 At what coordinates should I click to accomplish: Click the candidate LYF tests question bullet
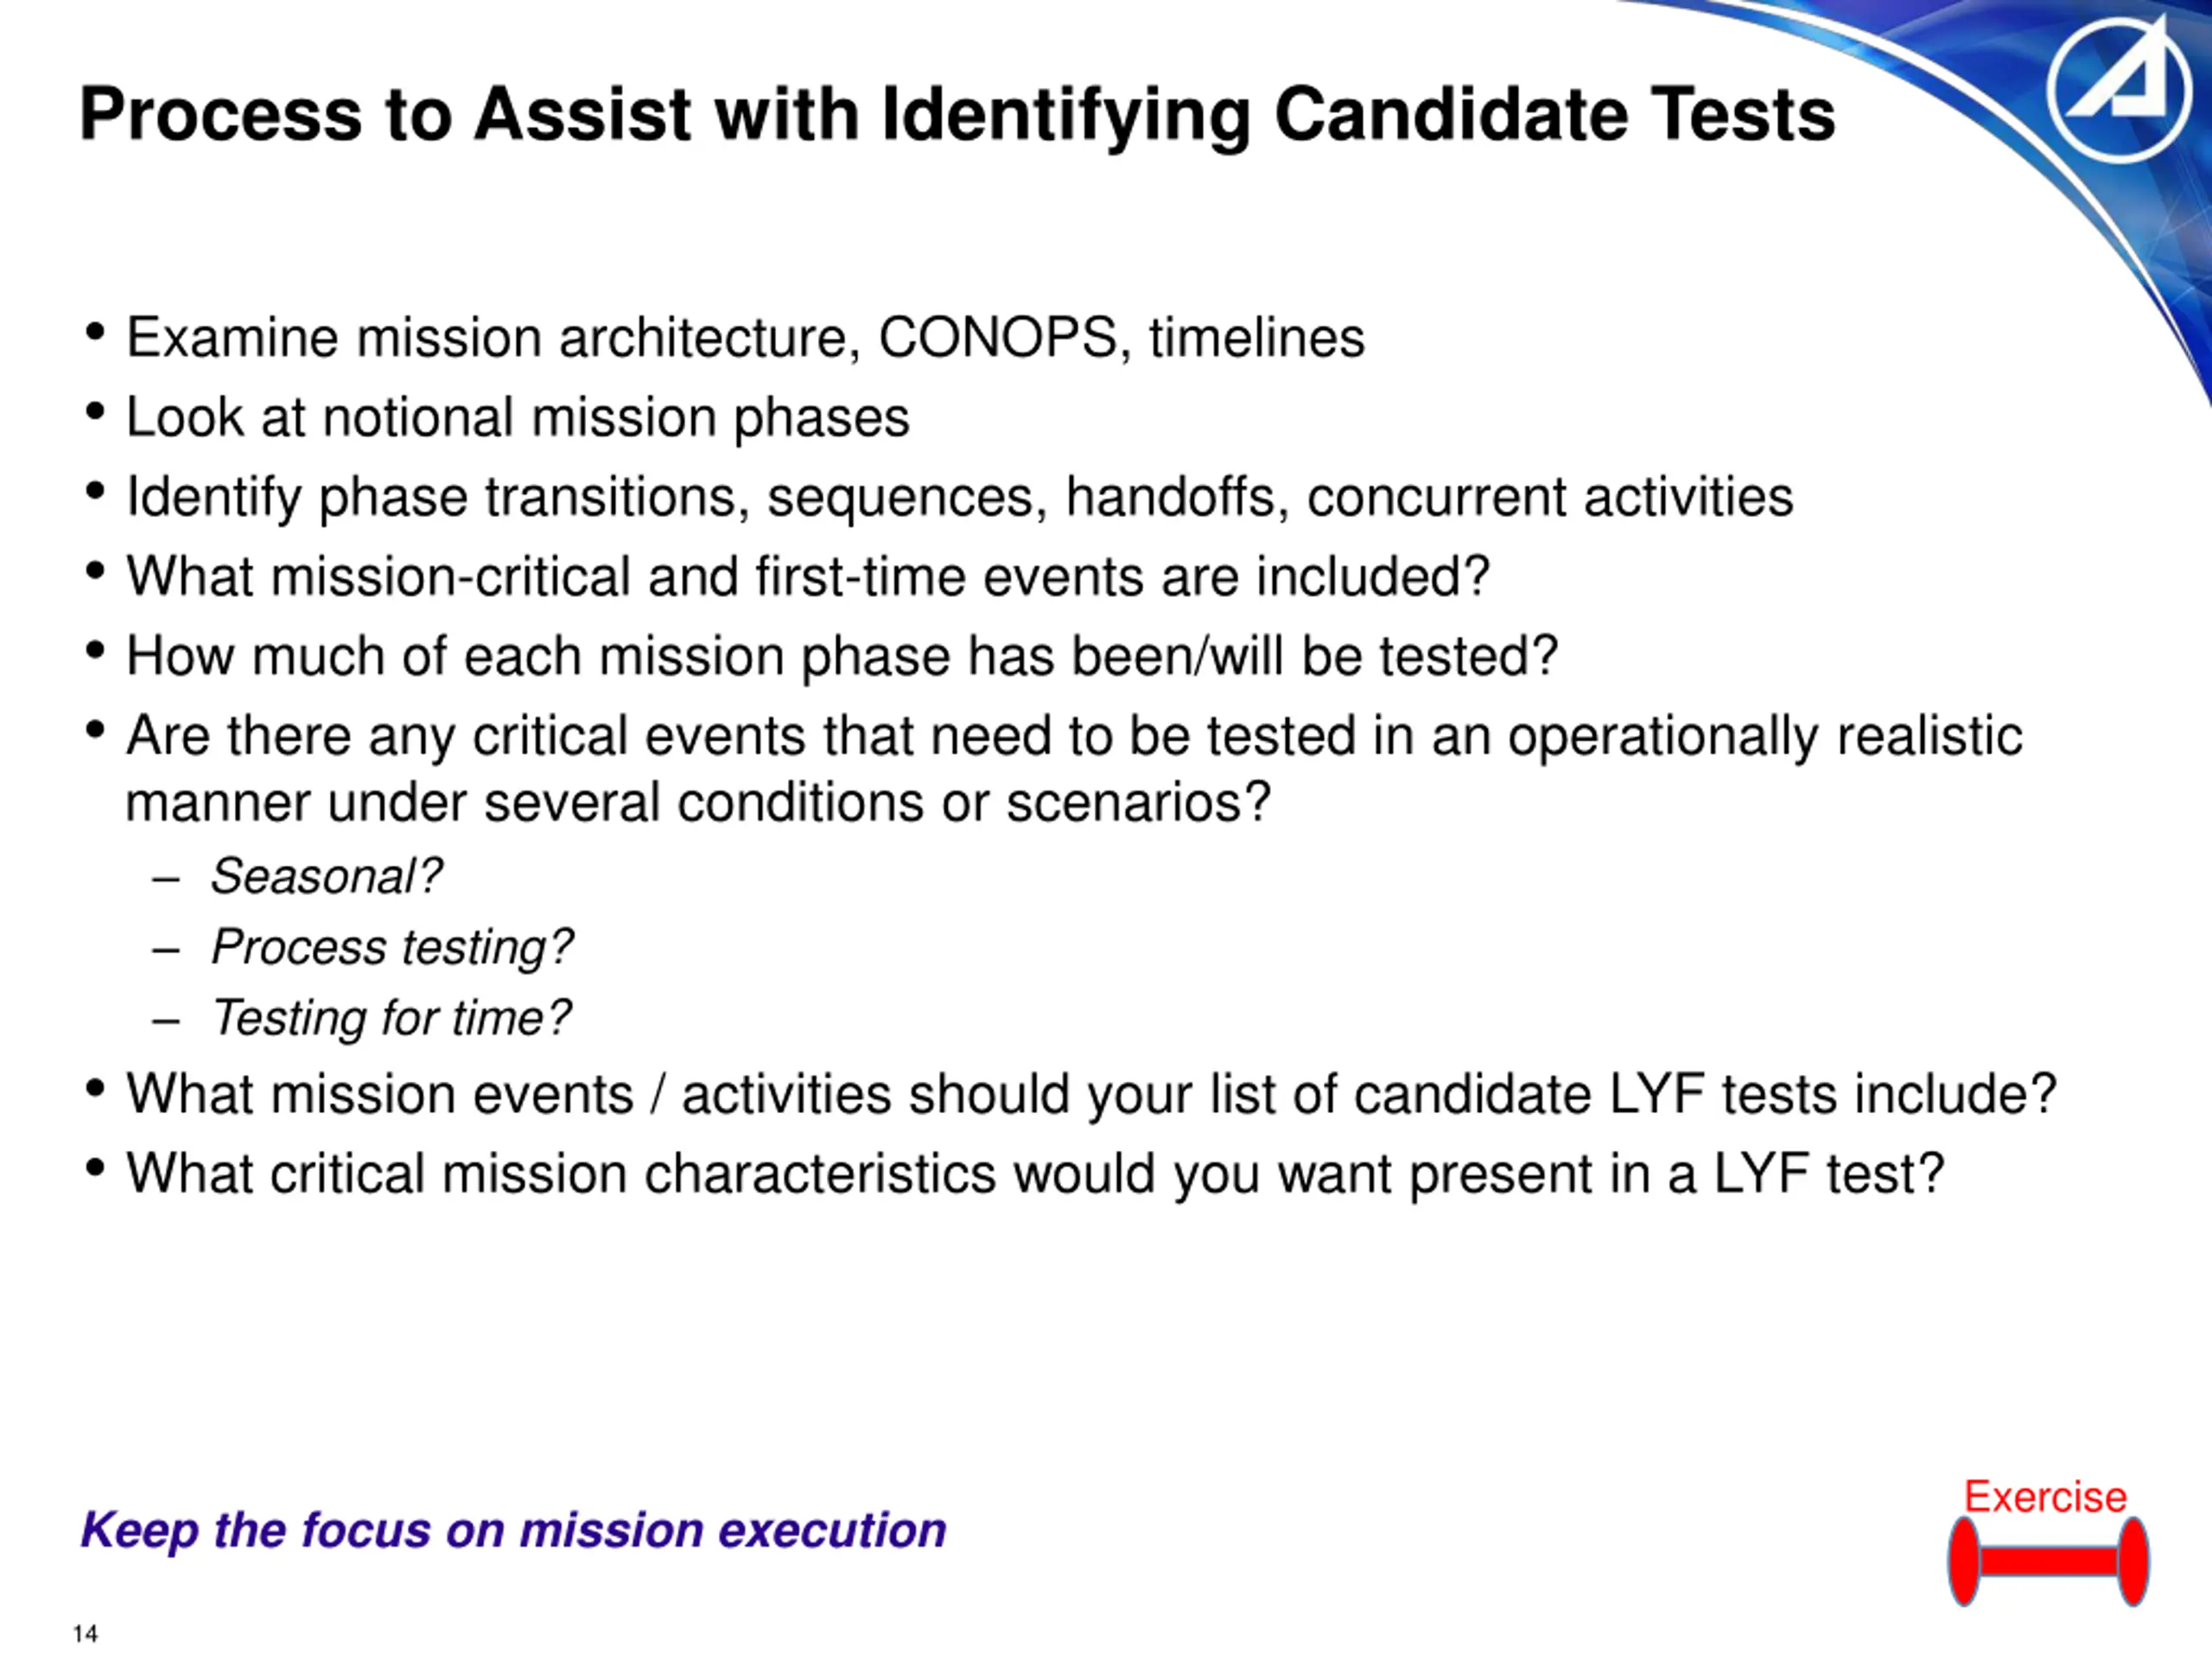pos(1091,1094)
